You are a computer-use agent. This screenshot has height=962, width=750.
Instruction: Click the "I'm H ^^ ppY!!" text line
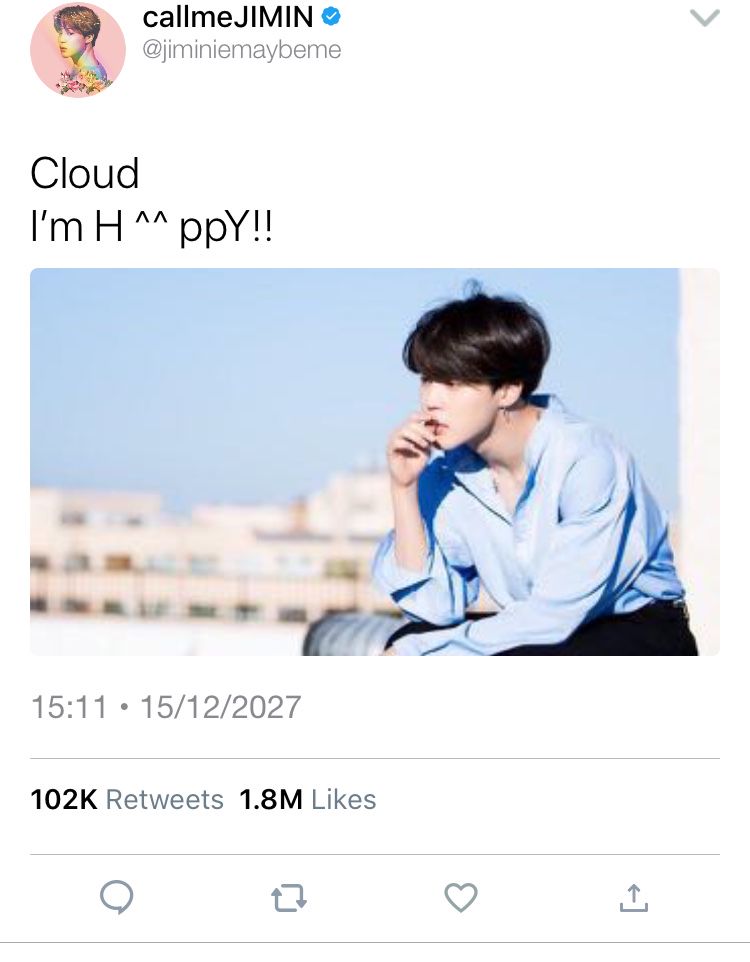point(151,228)
